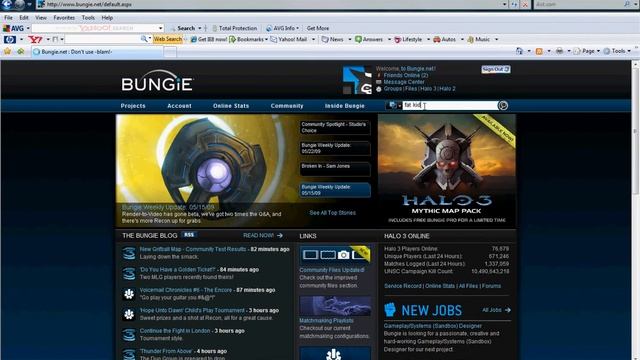Click the Matchmaking Playlists thumbnail
Viewport: 640px width, 360px height.
[335, 306]
